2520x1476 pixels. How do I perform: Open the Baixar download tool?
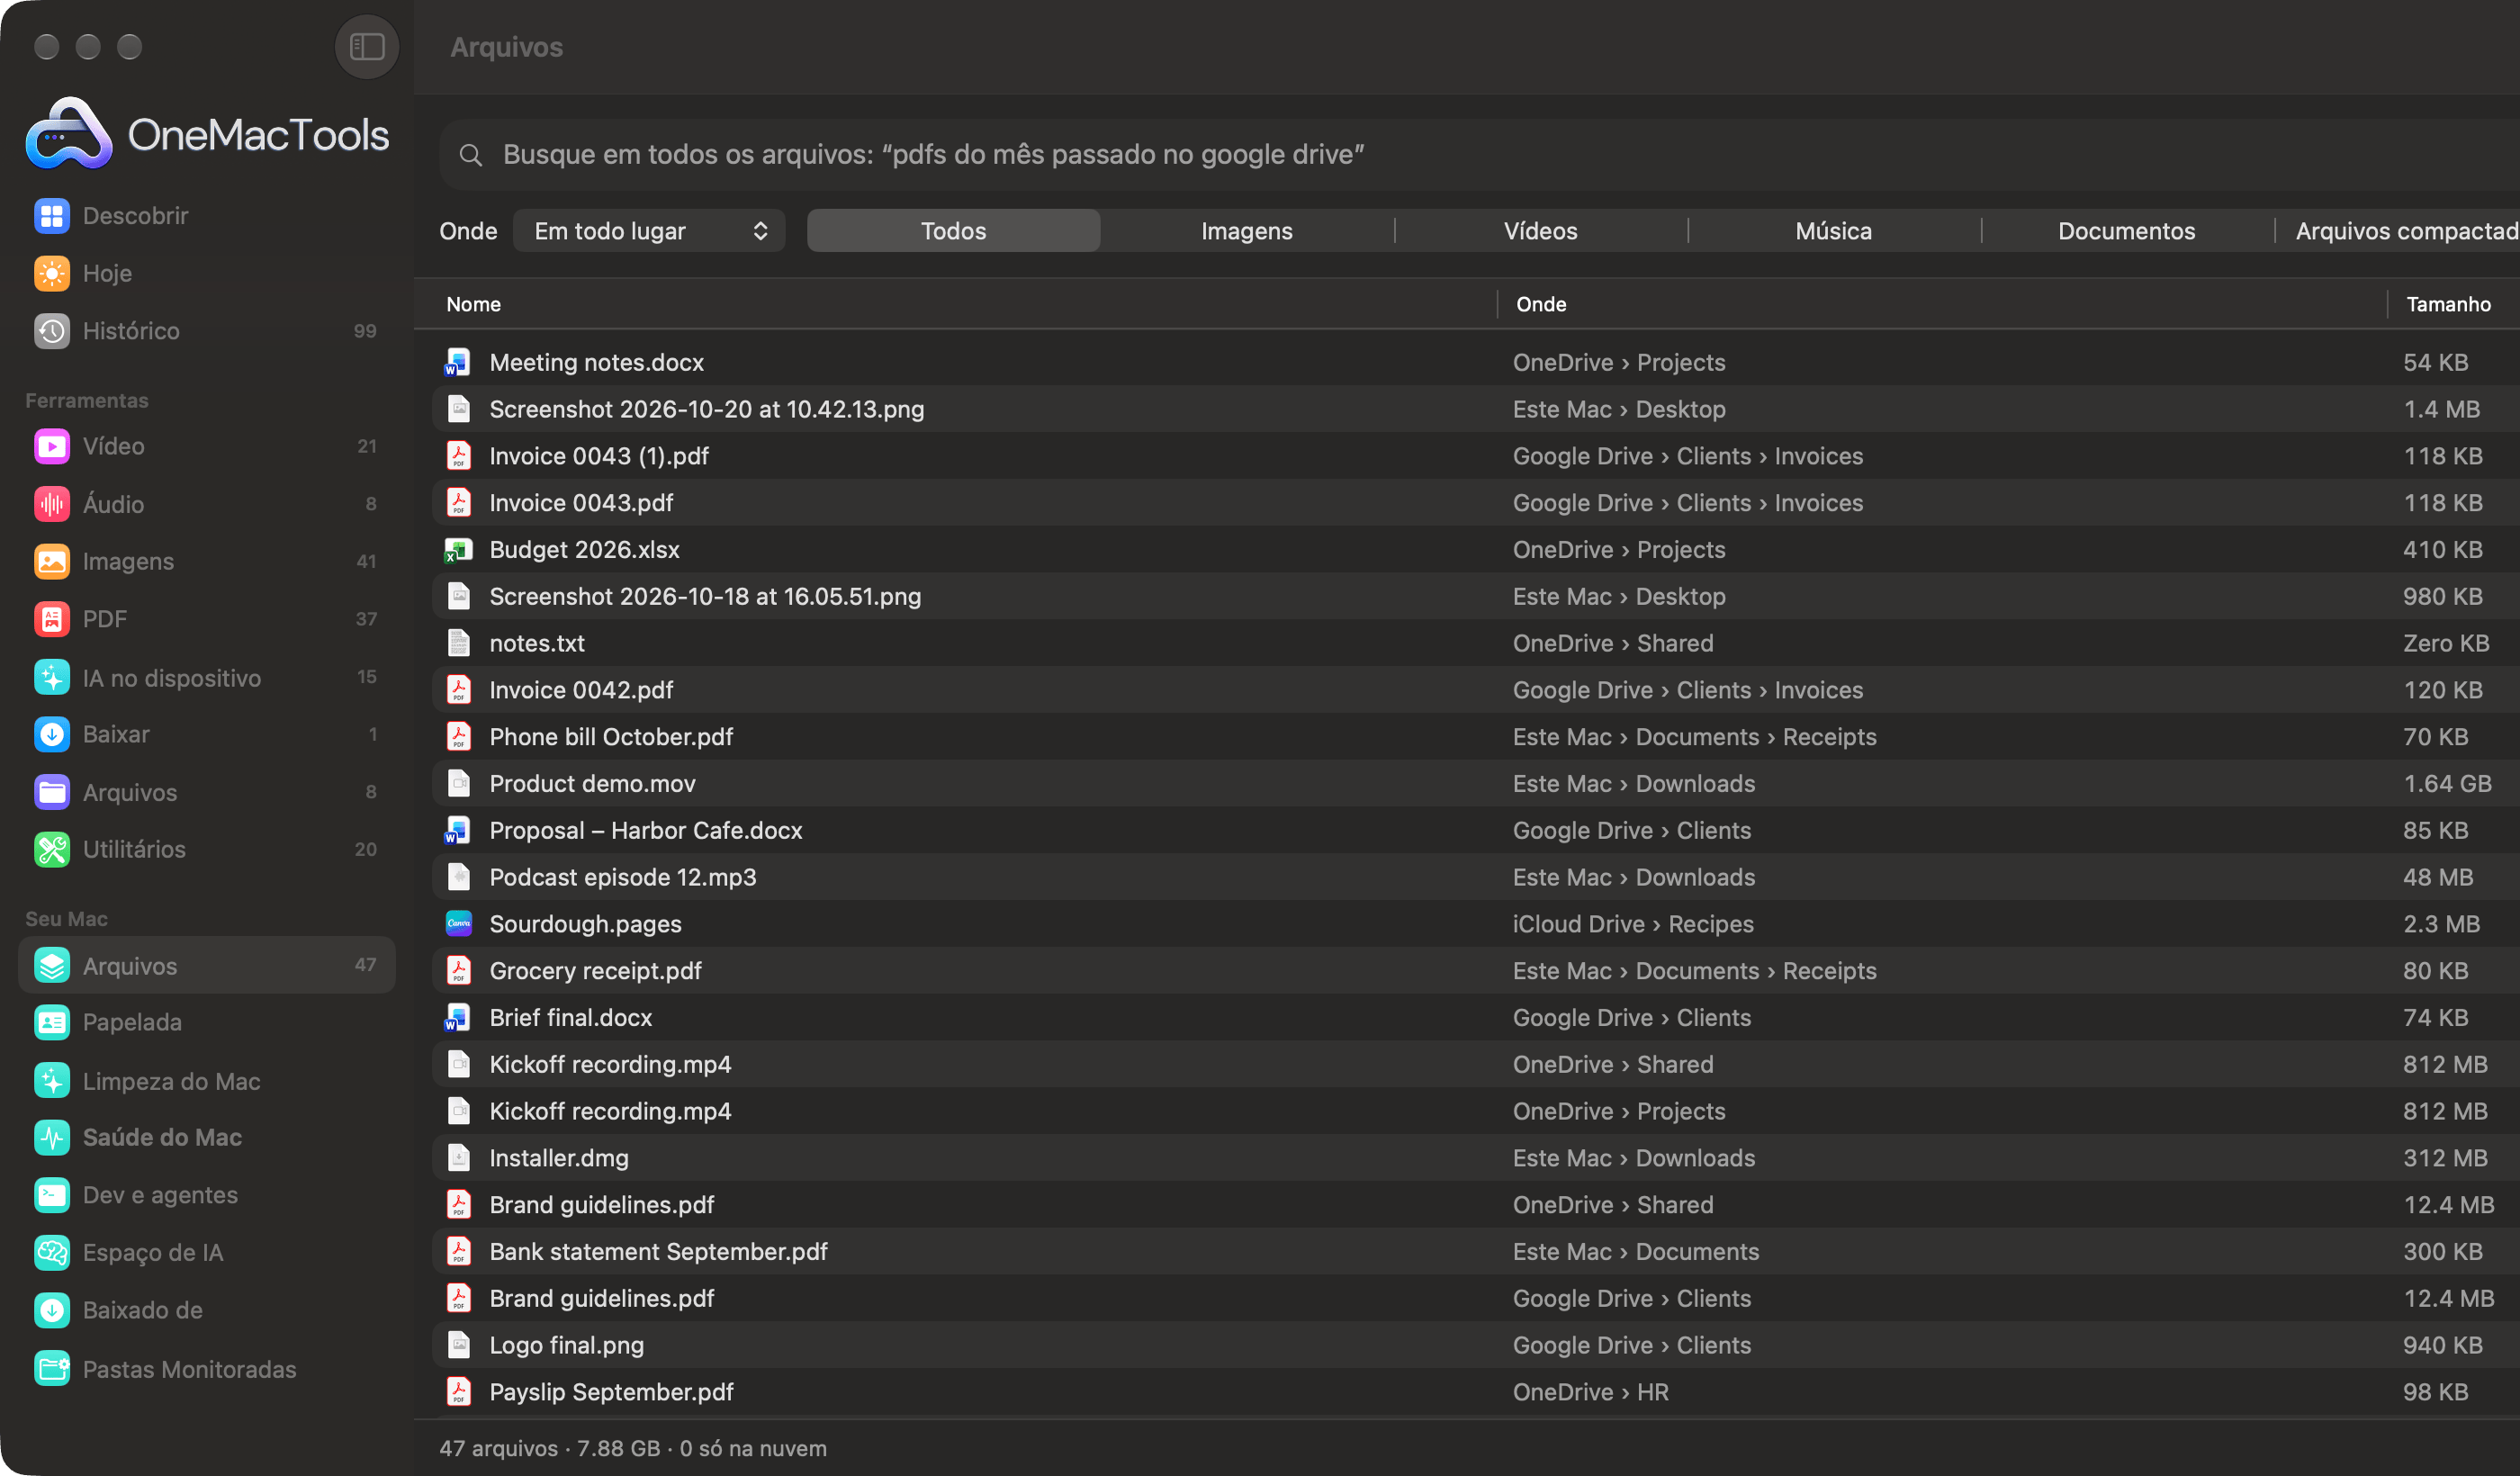point(207,734)
